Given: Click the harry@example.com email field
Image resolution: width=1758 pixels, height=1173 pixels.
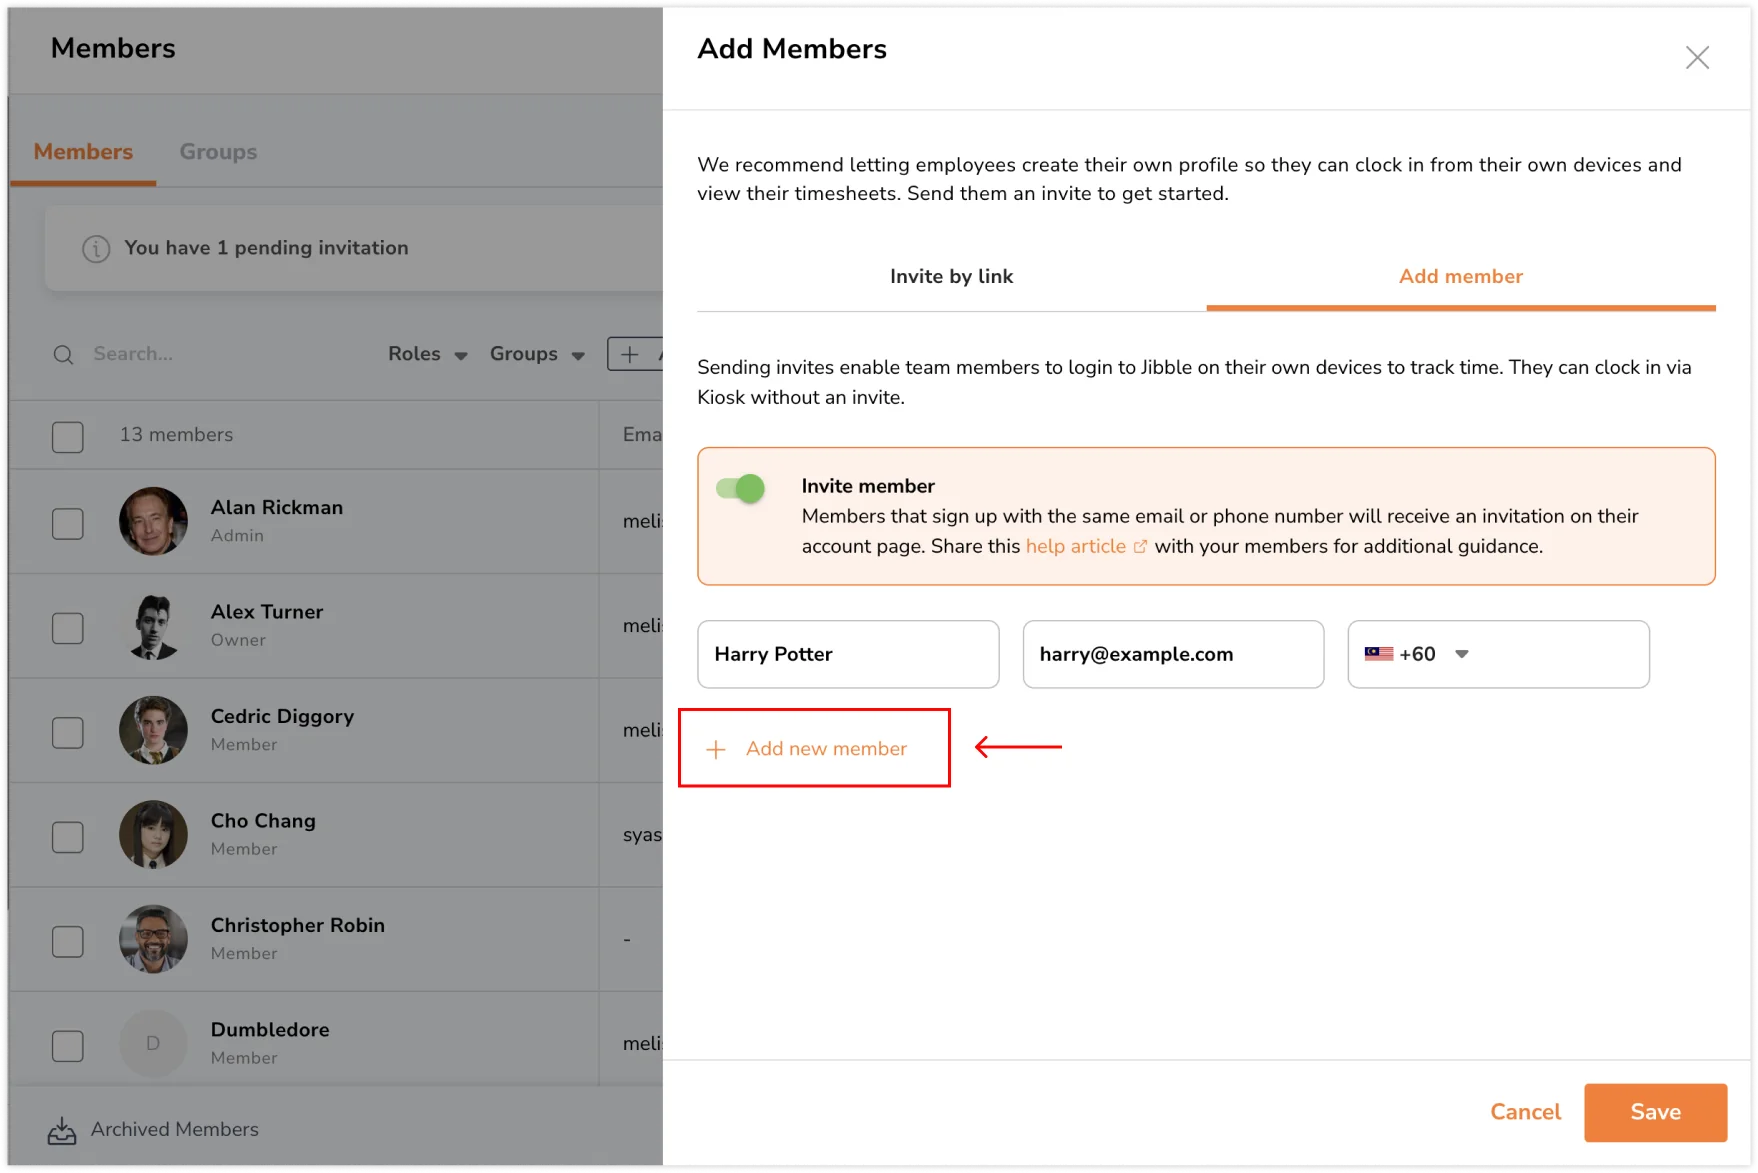Looking at the screenshot, I should (1173, 654).
